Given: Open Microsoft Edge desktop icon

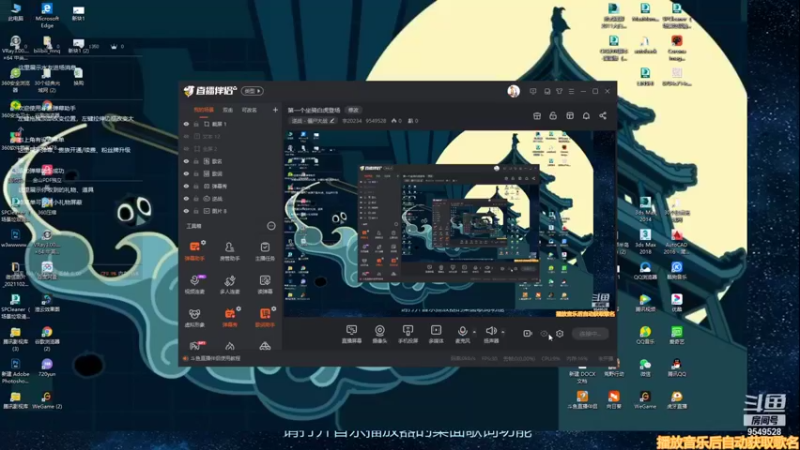Looking at the screenshot, I should 47,14.
